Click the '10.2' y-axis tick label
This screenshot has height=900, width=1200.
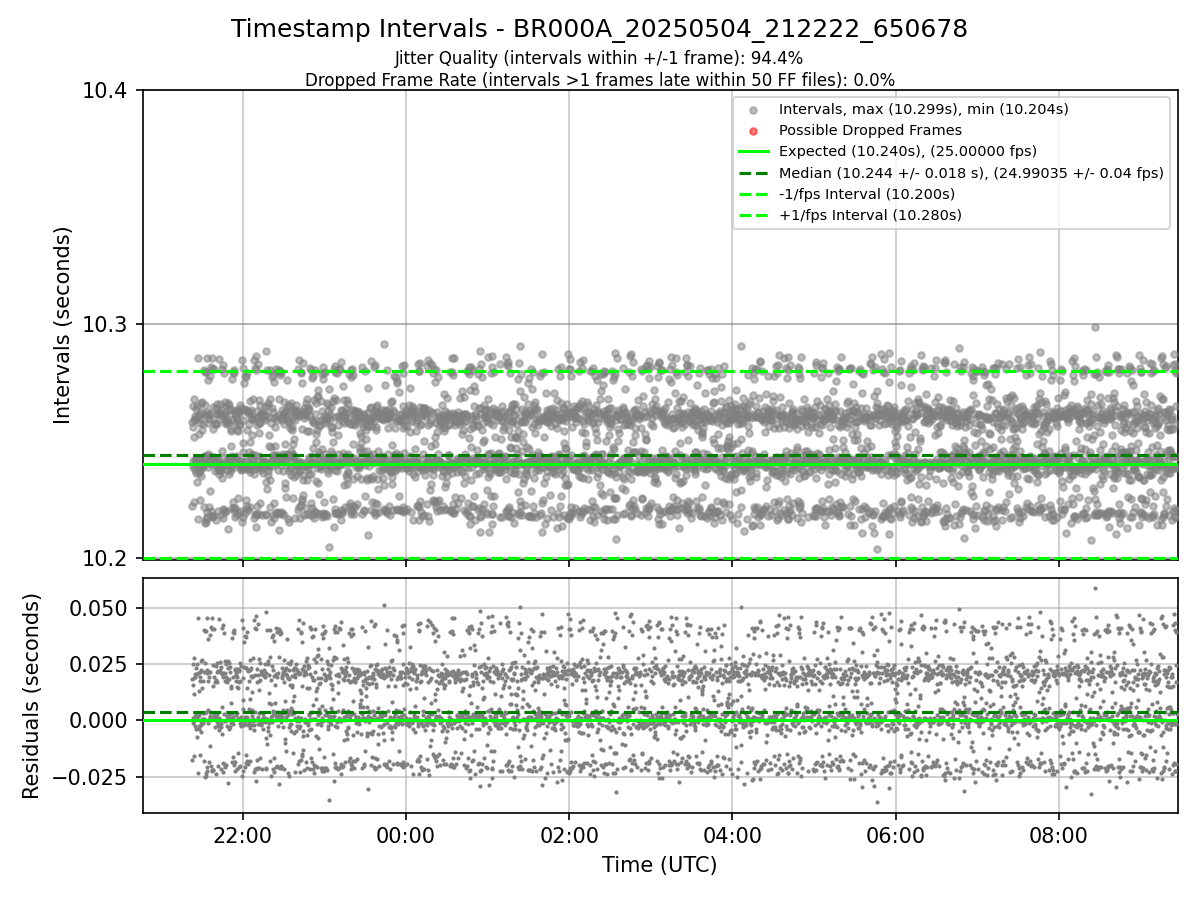click(107, 558)
